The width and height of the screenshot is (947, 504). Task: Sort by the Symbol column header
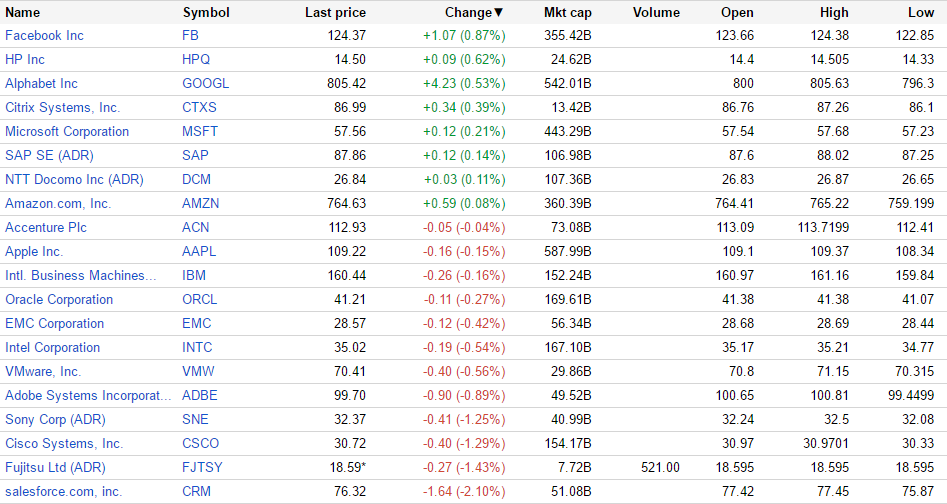pyautogui.click(x=206, y=13)
